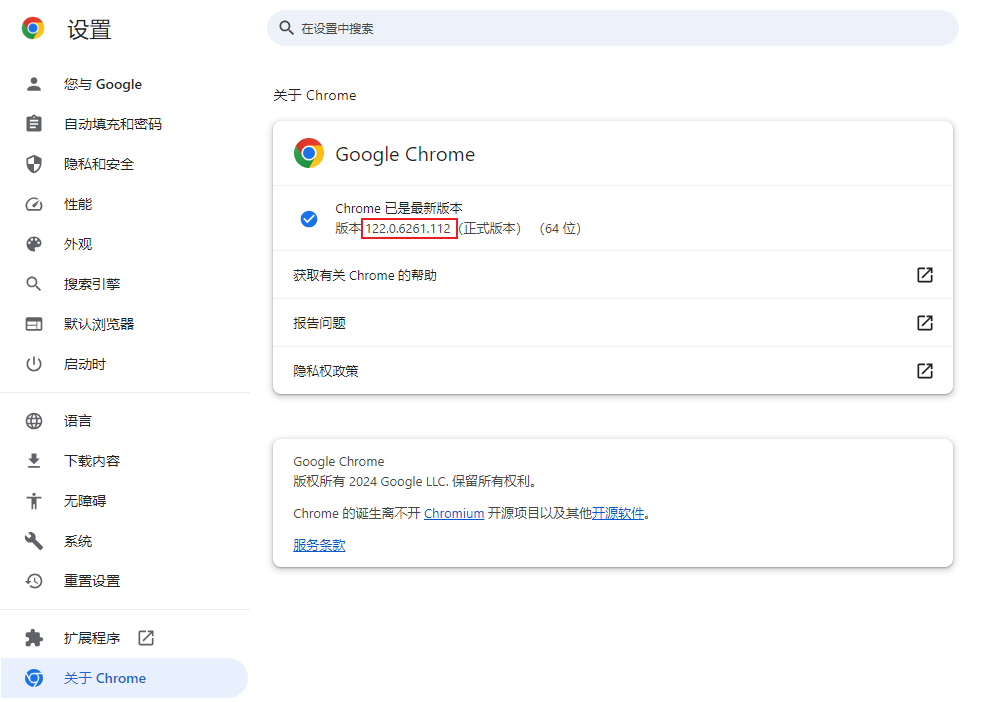995x702 pixels.
Task: Click the 获取有关 Chrome 的帮助 row
Action: [x=612, y=275]
